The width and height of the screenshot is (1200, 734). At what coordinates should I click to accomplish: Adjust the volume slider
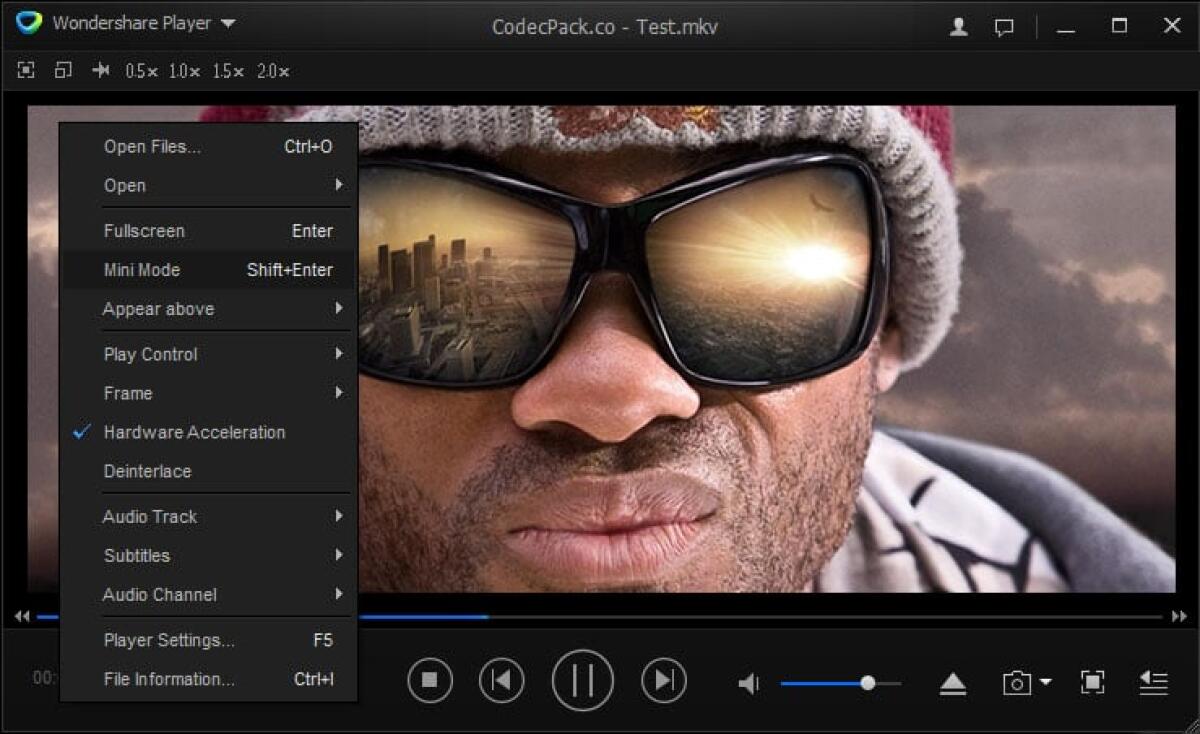coord(866,681)
